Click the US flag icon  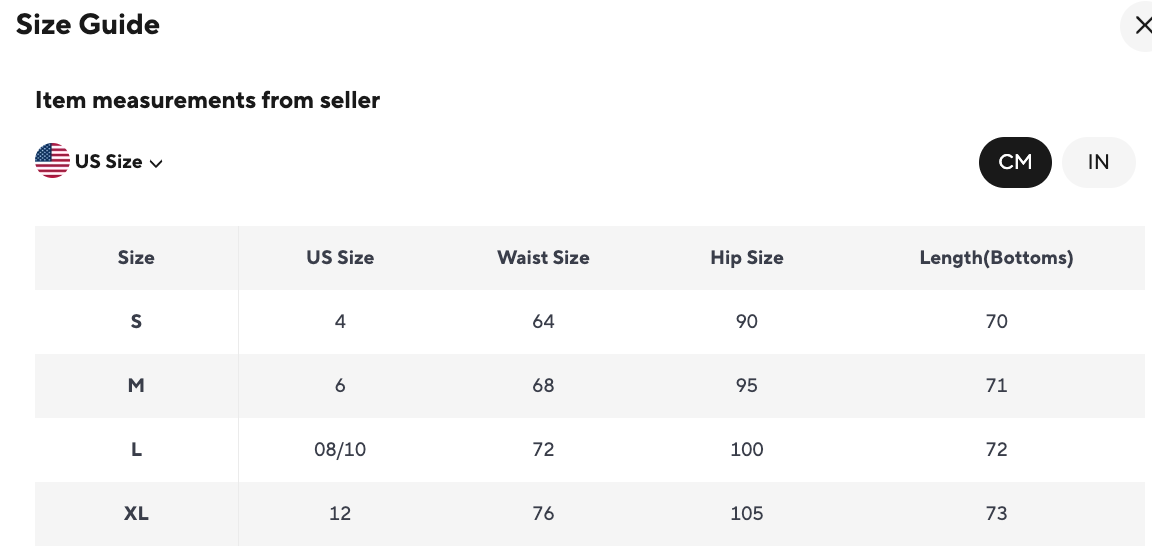click(52, 161)
